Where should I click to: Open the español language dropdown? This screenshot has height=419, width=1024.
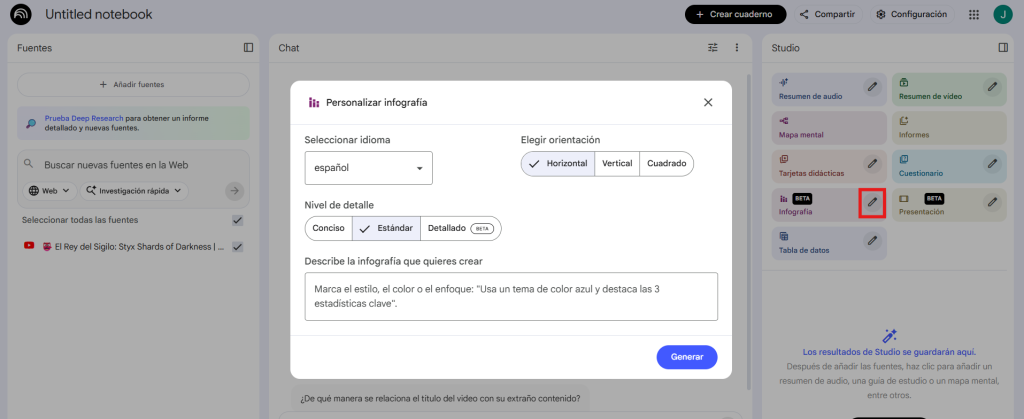368,168
